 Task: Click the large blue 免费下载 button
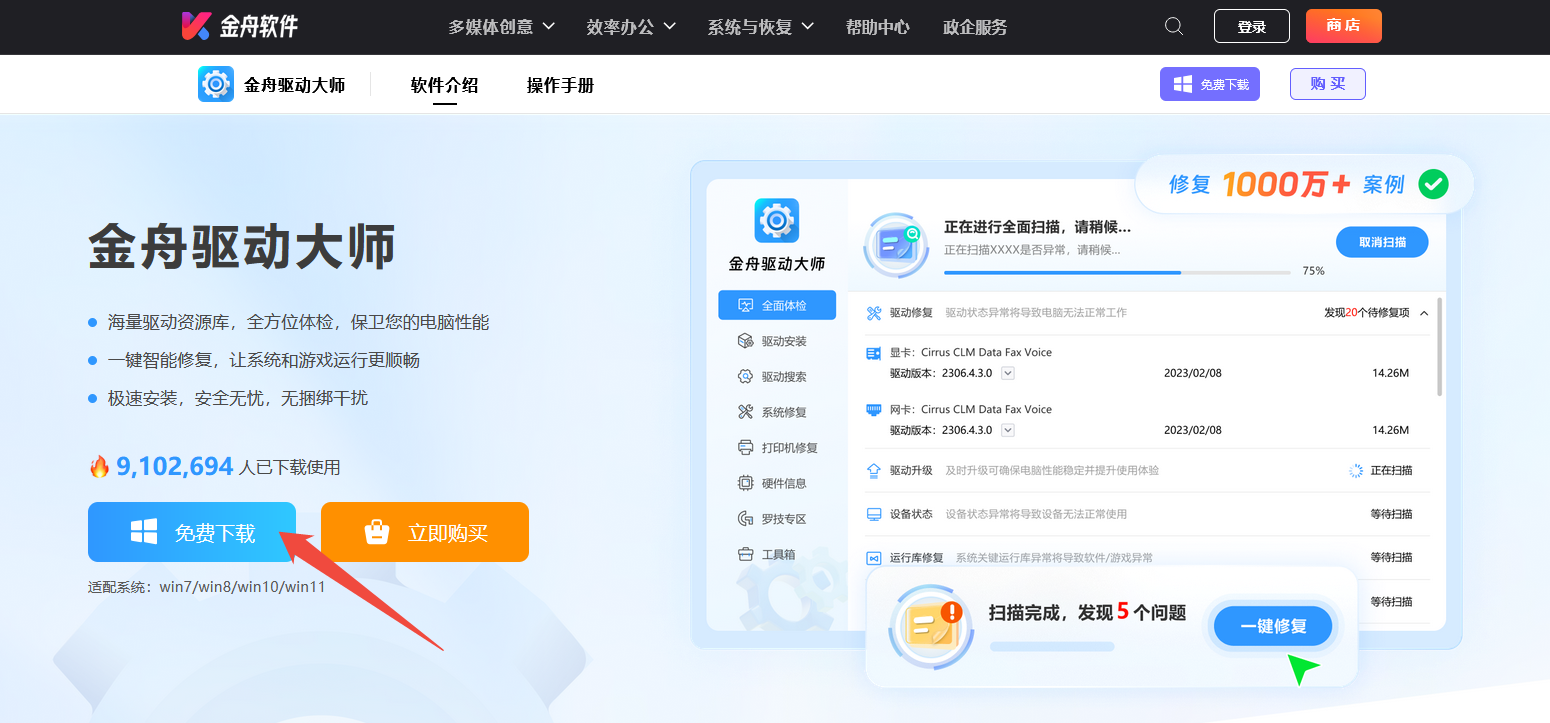coord(192,532)
